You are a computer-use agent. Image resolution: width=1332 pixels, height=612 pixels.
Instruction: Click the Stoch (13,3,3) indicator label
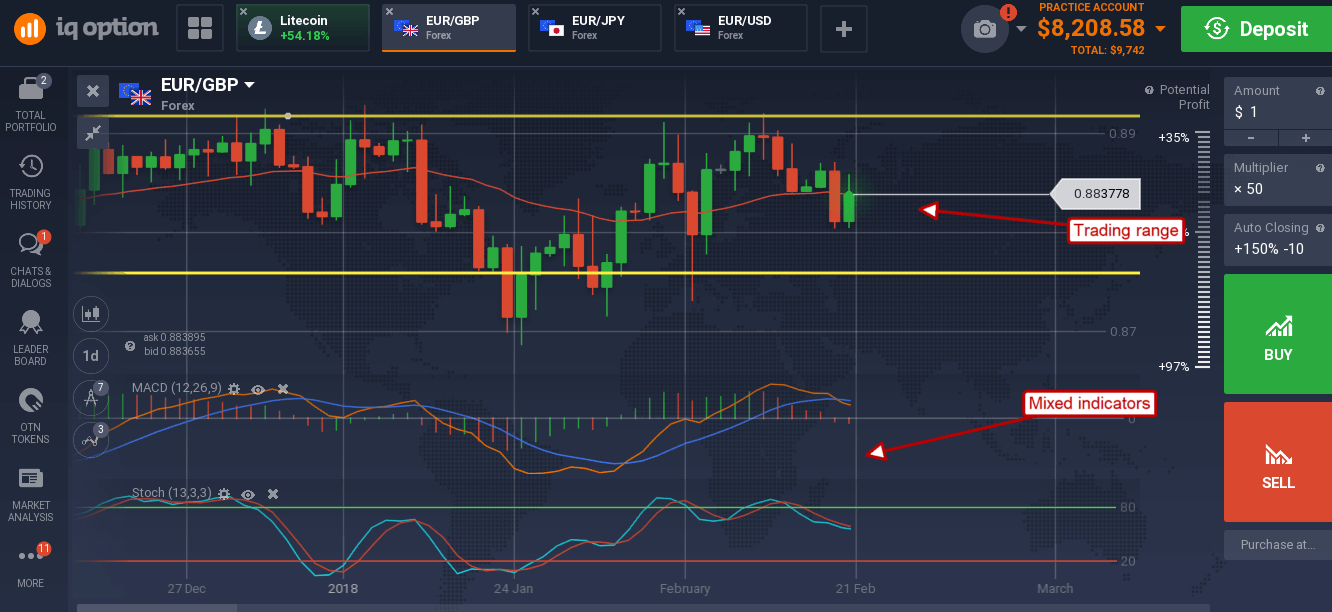[171, 494]
